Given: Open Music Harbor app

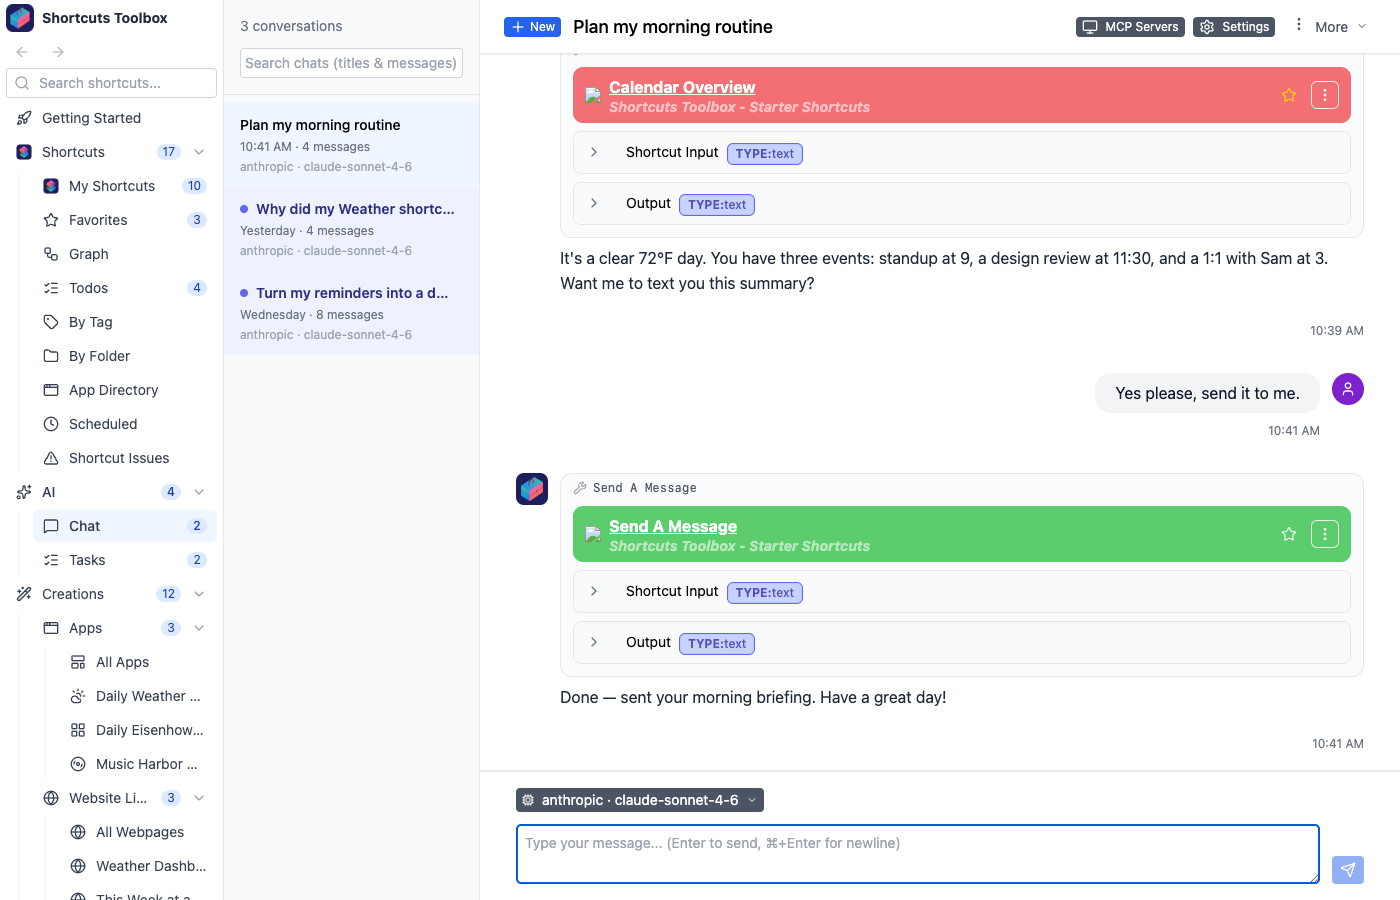Looking at the screenshot, I should pos(138,764).
